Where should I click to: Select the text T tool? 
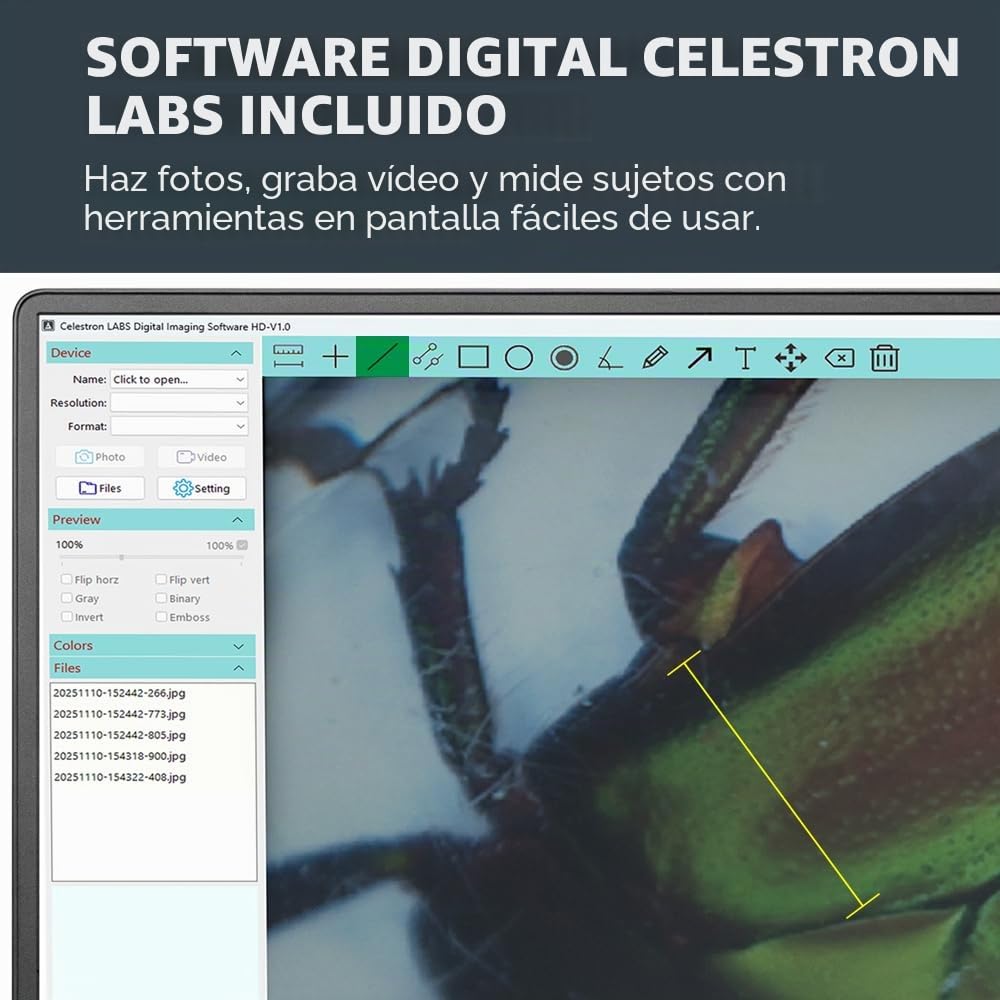pyautogui.click(x=745, y=358)
